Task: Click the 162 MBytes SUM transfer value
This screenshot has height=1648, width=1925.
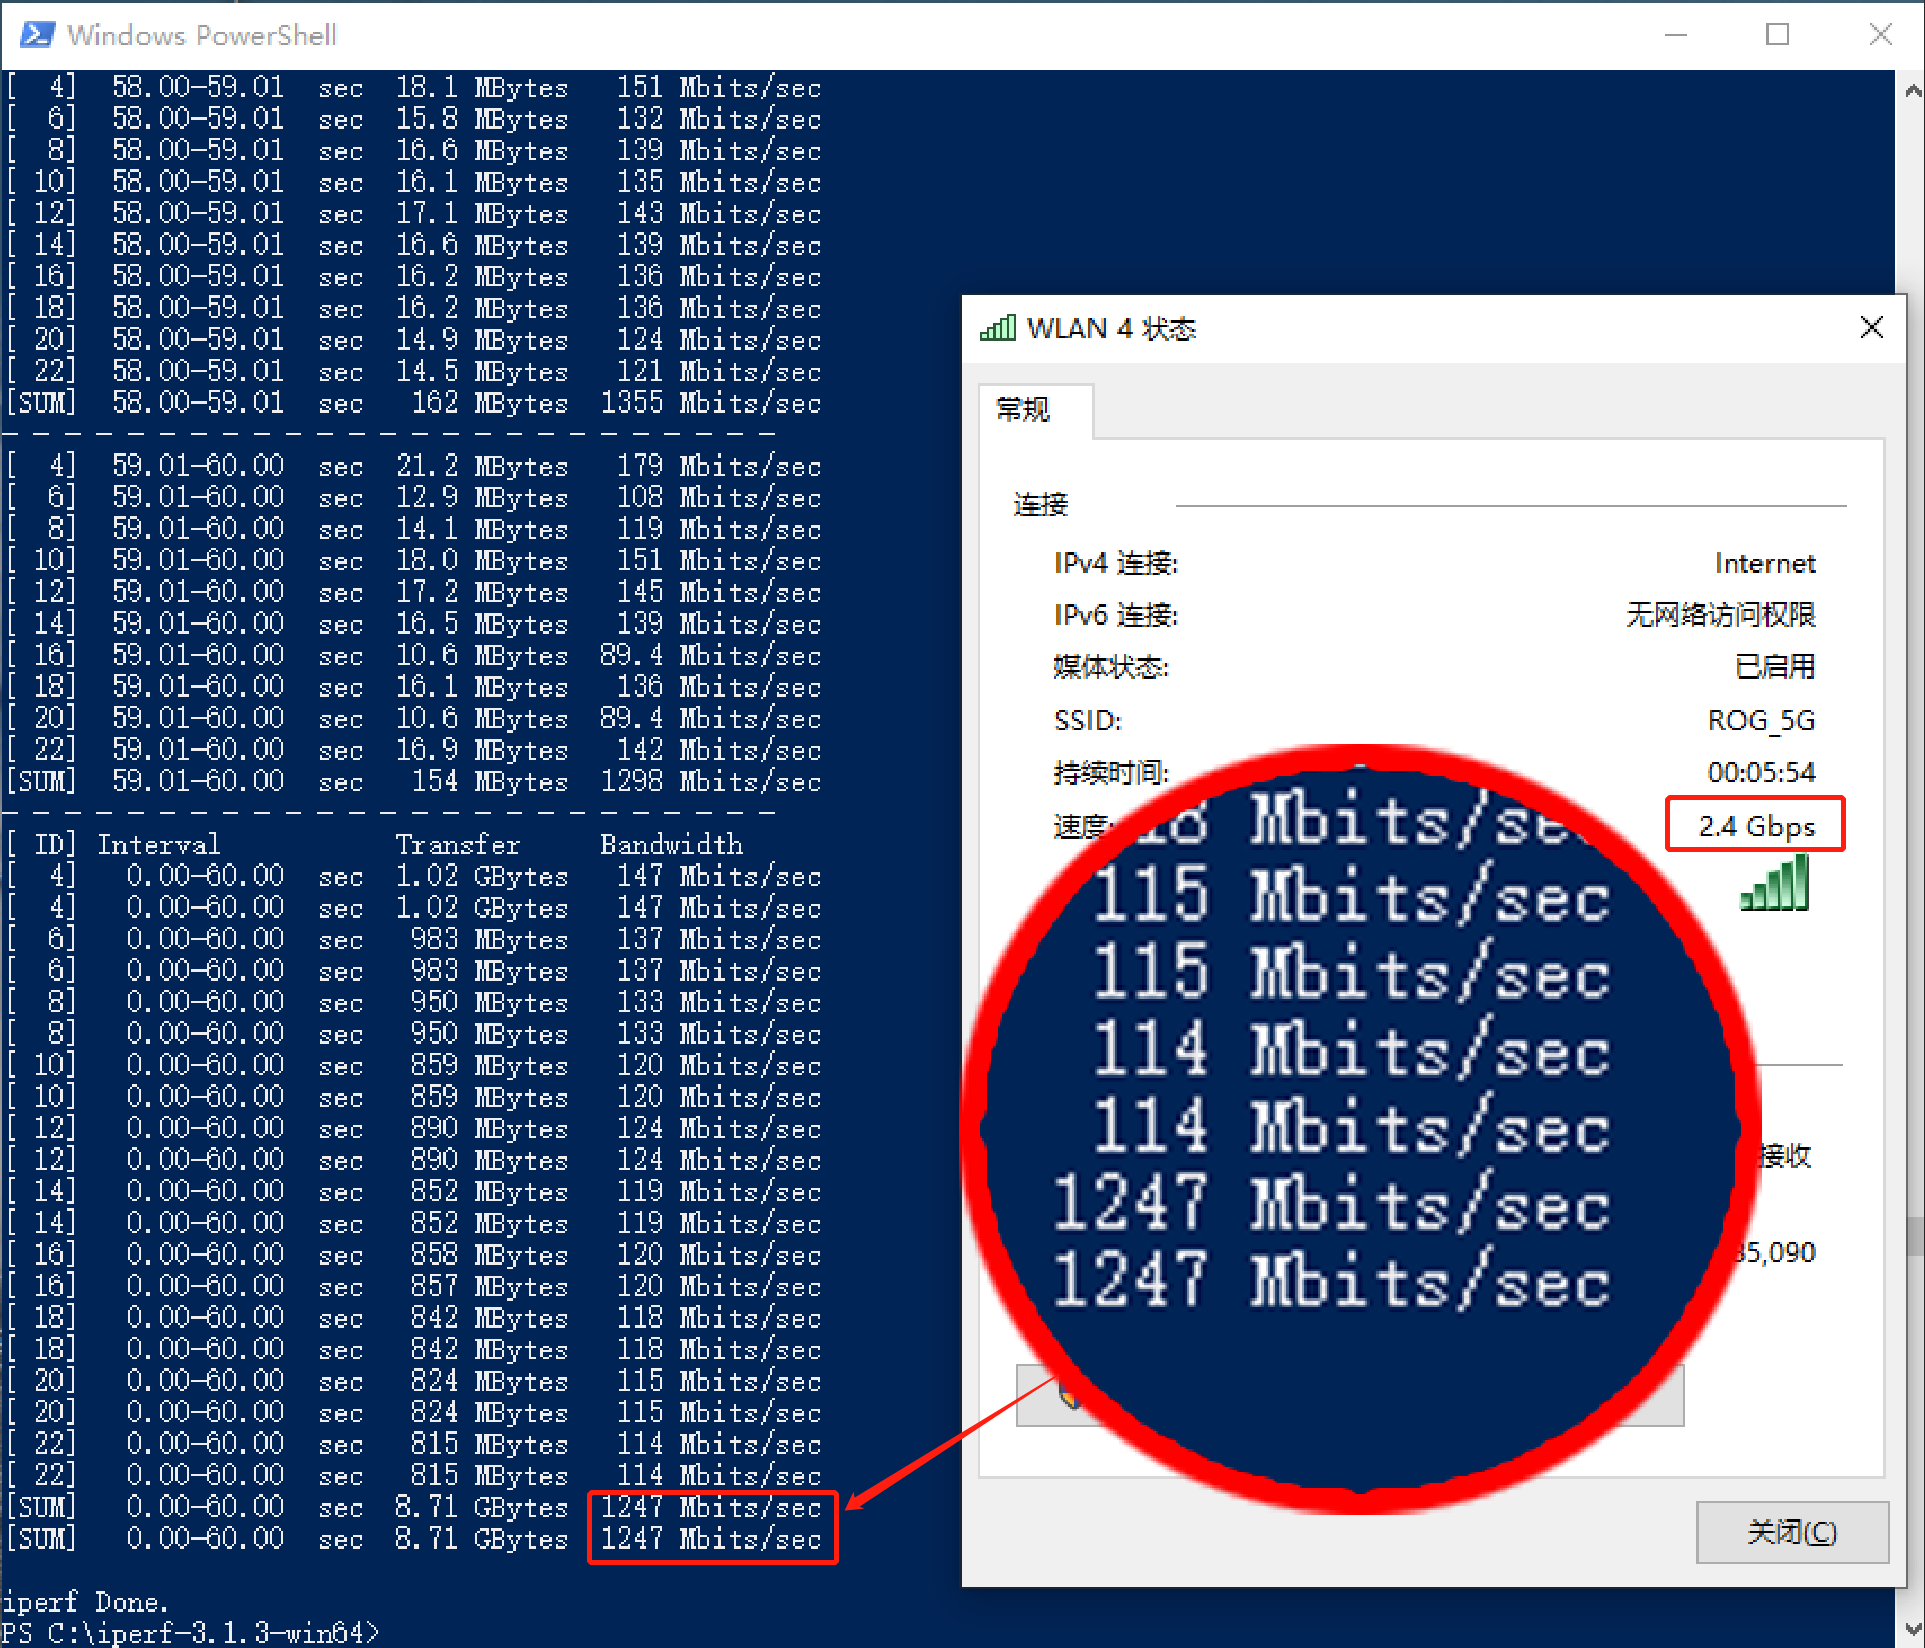Action: click(x=490, y=403)
